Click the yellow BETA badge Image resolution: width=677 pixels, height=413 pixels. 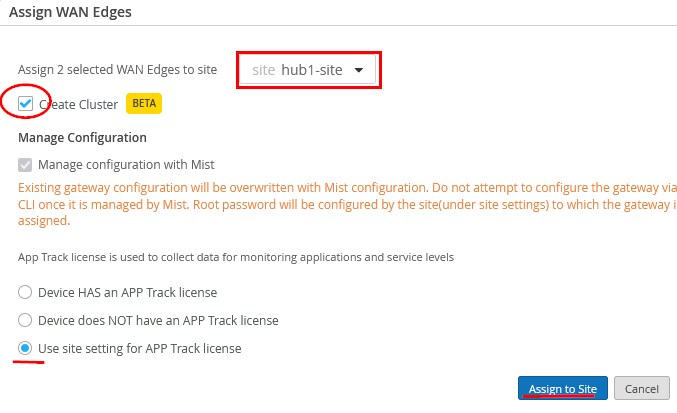point(143,103)
